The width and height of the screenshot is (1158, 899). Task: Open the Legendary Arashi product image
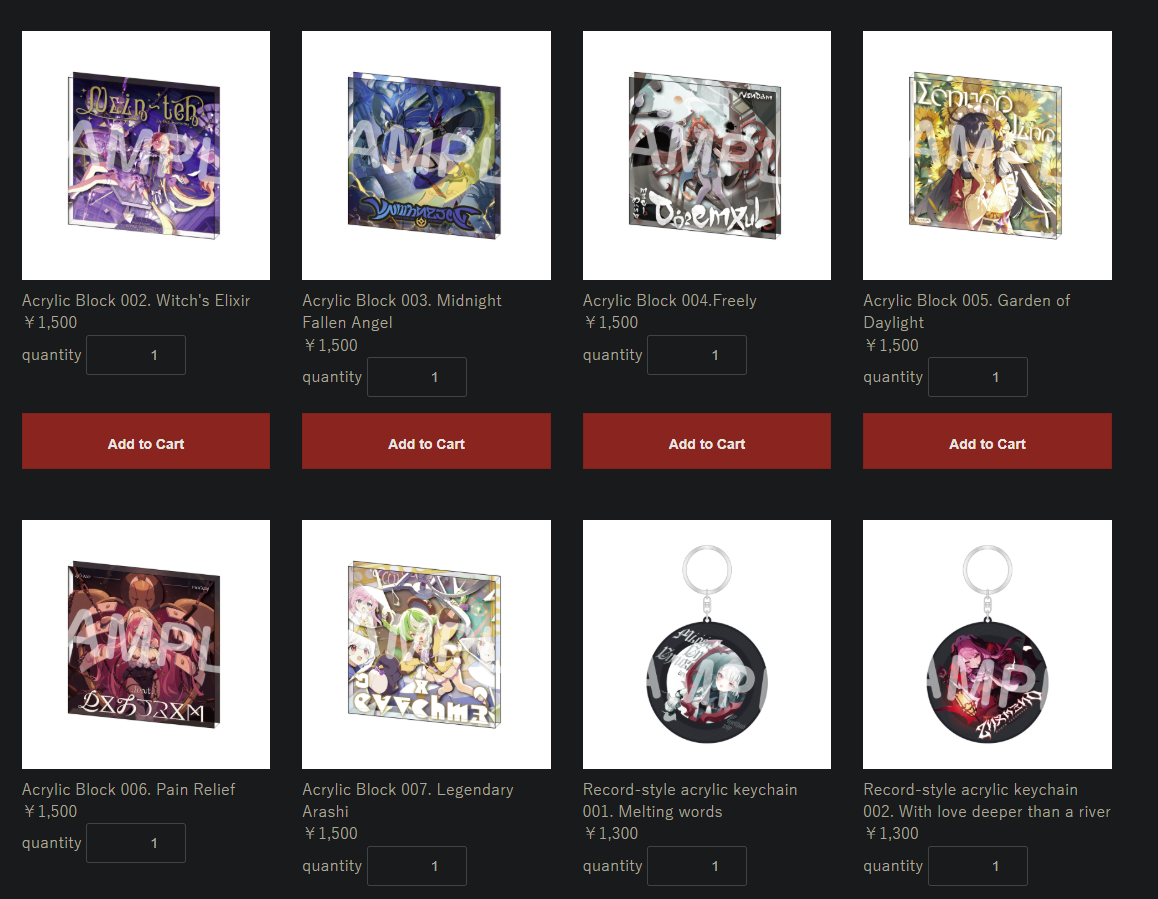[426, 644]
